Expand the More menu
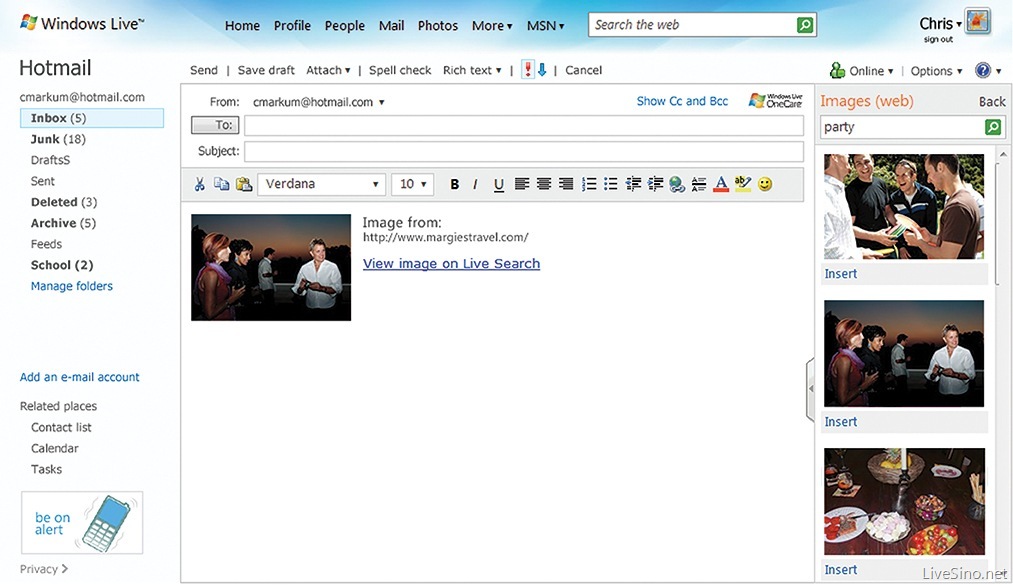Image resolution: width=1013 pixels, height=585 pixels. pyautogui.click(x=492, y=26)
